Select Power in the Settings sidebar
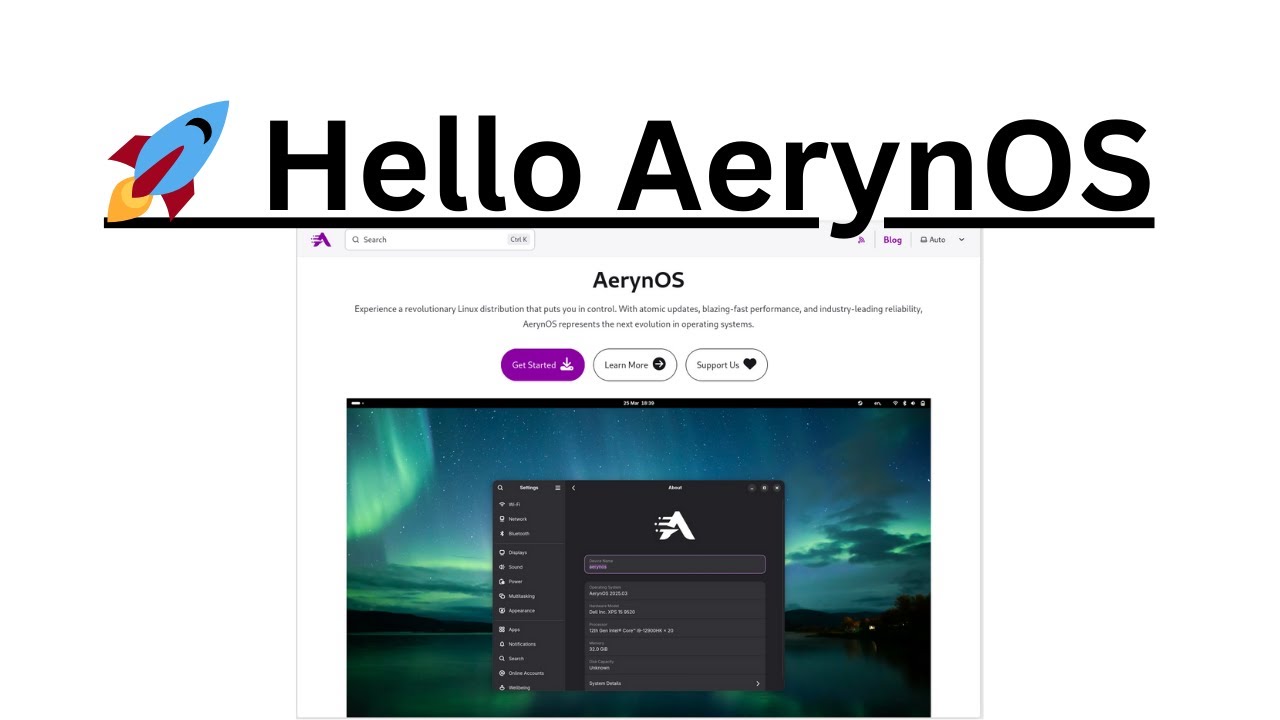Image resolution: width=1280 pixels, height=720 pixels. point(529,581)
